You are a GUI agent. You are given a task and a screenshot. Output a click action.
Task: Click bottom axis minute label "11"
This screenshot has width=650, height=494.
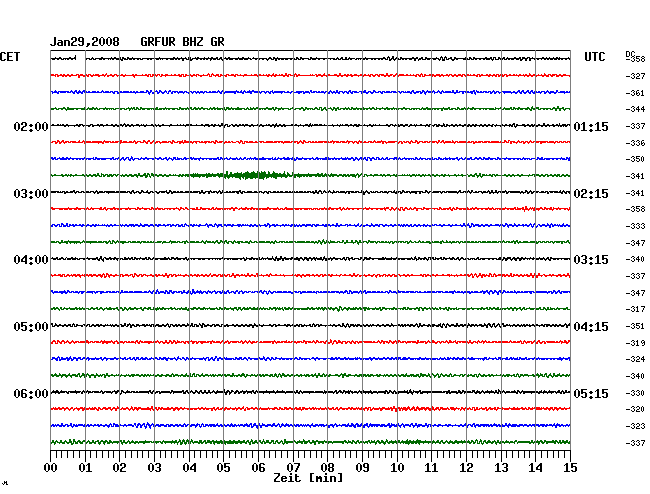pos(431,468)
